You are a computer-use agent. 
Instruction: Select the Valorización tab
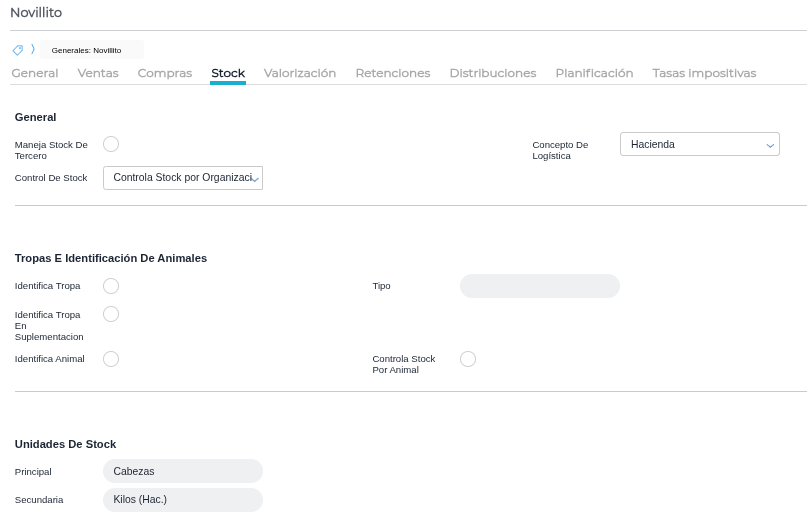300,73
